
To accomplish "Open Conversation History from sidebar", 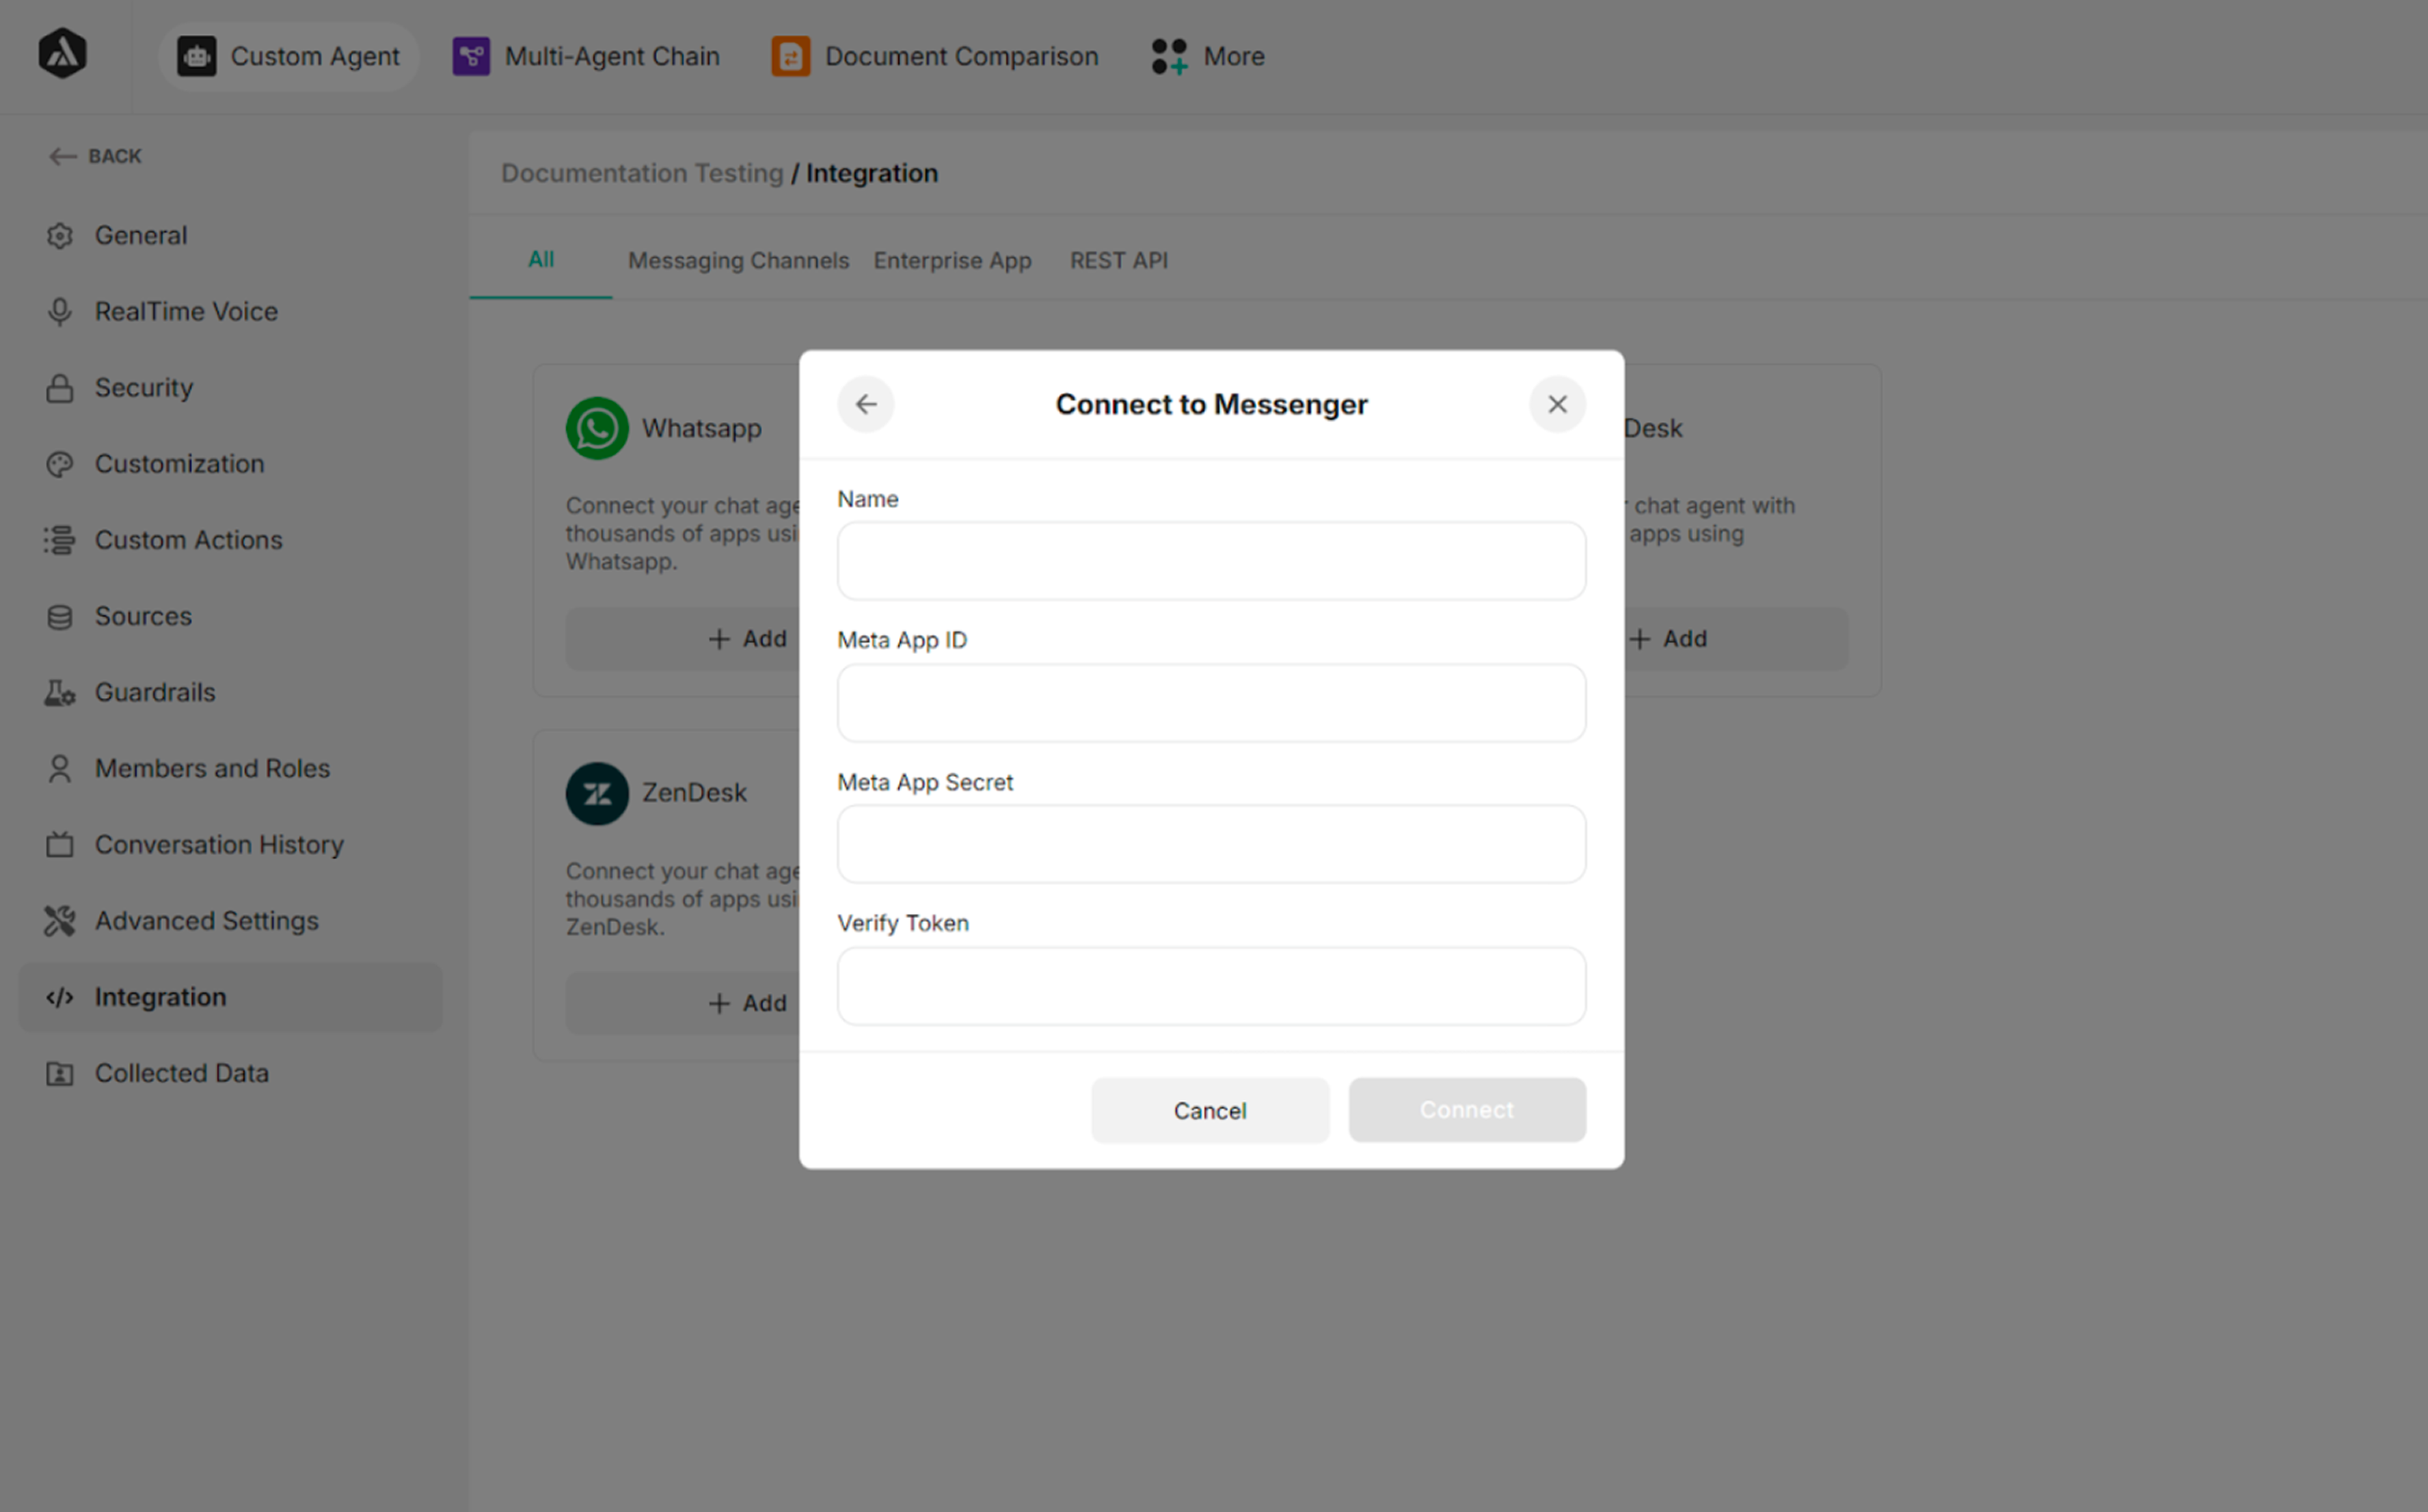I will (219, 844).
